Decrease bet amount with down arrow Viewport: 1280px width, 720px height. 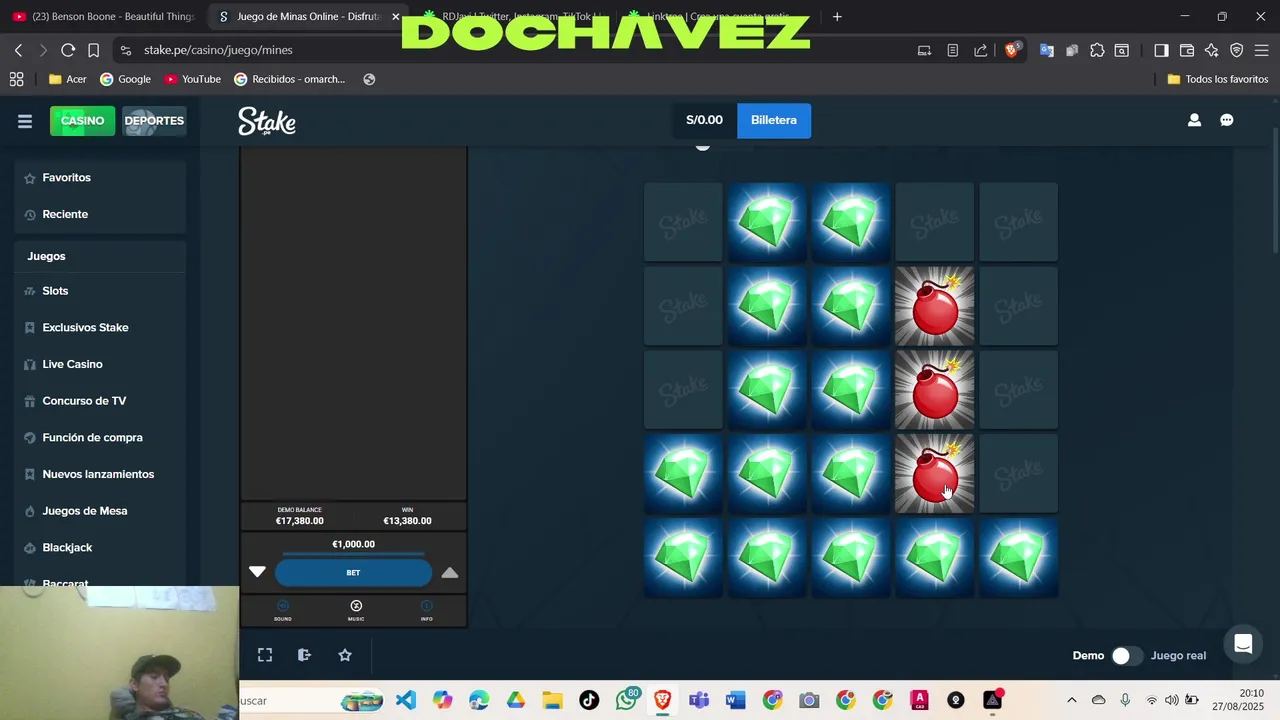[257, 572]
